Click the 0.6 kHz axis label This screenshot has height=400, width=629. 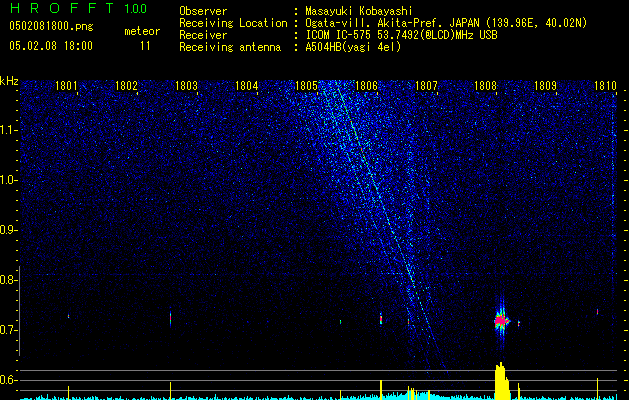tap(8, 380)
